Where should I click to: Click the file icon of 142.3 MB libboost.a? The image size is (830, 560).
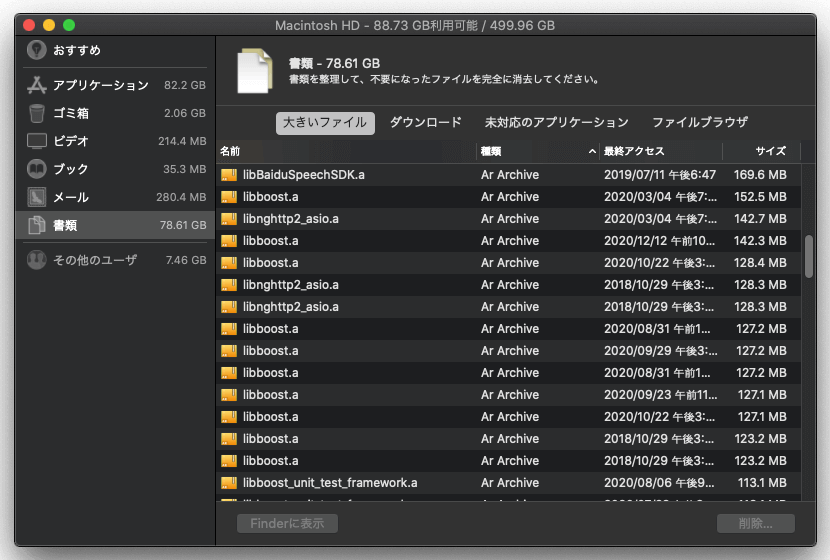229,241
